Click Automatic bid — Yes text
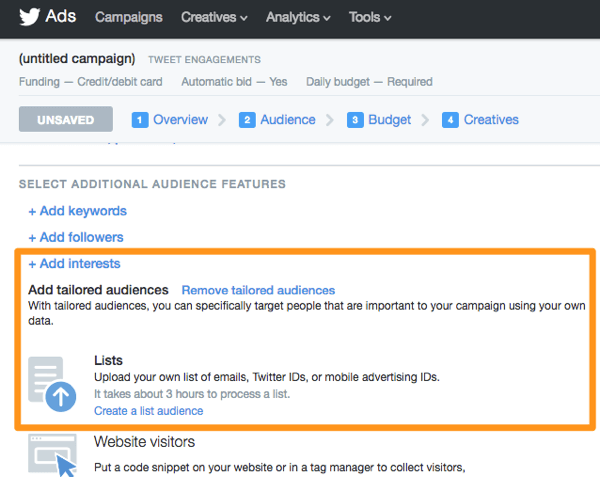This screenshot has width=600, height=477. pos(234,82)
